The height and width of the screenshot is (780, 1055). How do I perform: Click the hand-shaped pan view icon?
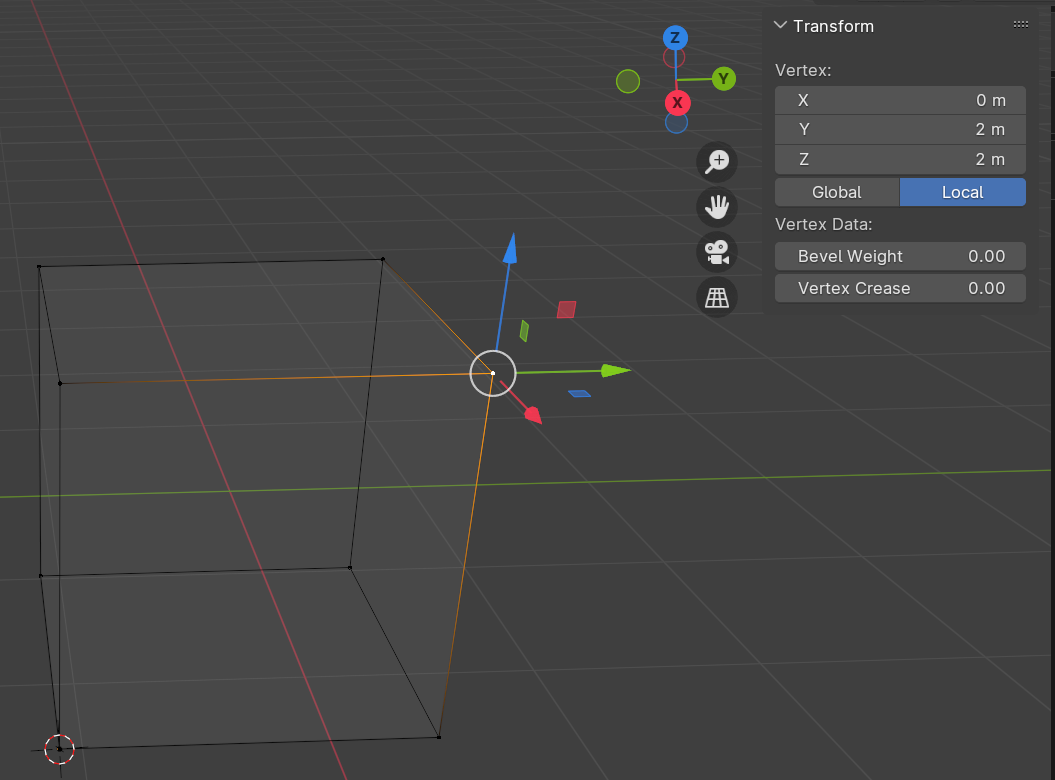click(717, 207)
